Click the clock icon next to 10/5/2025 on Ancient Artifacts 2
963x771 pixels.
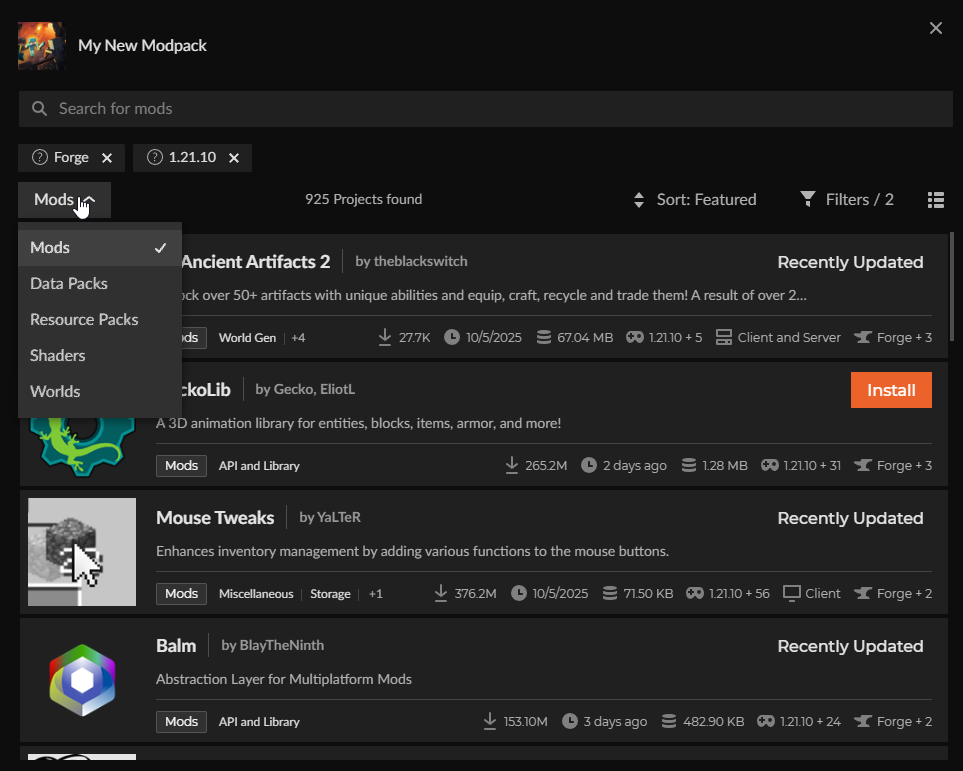pyautogui.click(x=452, y=337)
